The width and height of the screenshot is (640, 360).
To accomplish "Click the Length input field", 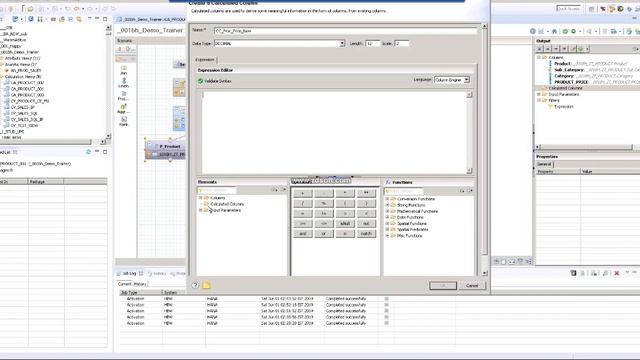I will (x=372, y=43).
